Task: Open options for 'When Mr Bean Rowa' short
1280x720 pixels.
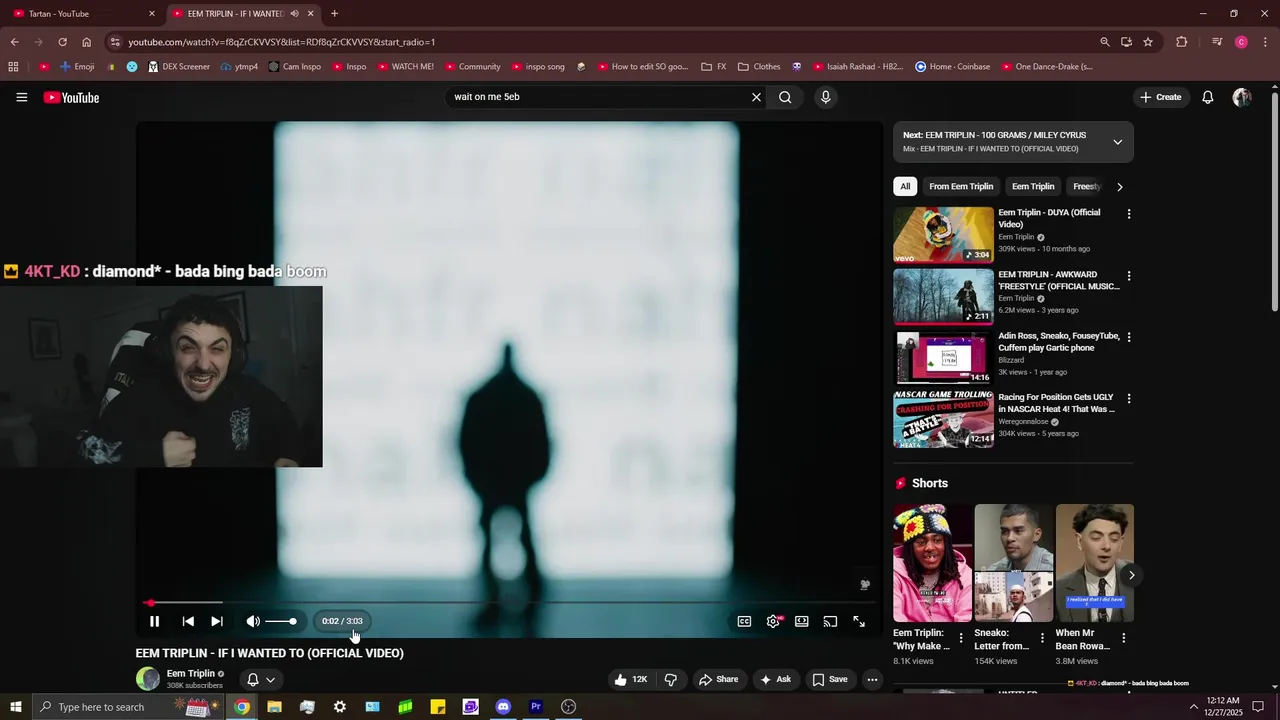Action: (x=1123, y=638)
